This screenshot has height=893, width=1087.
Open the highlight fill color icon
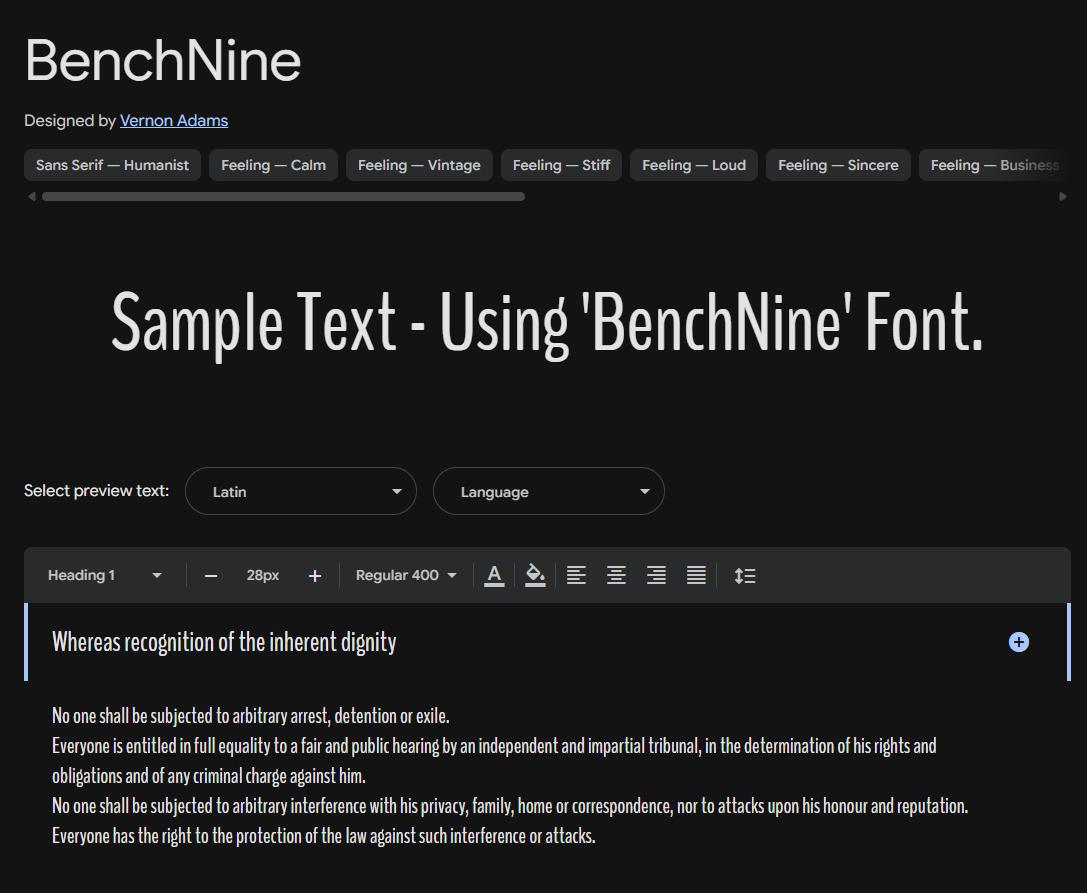coord(534,575)
